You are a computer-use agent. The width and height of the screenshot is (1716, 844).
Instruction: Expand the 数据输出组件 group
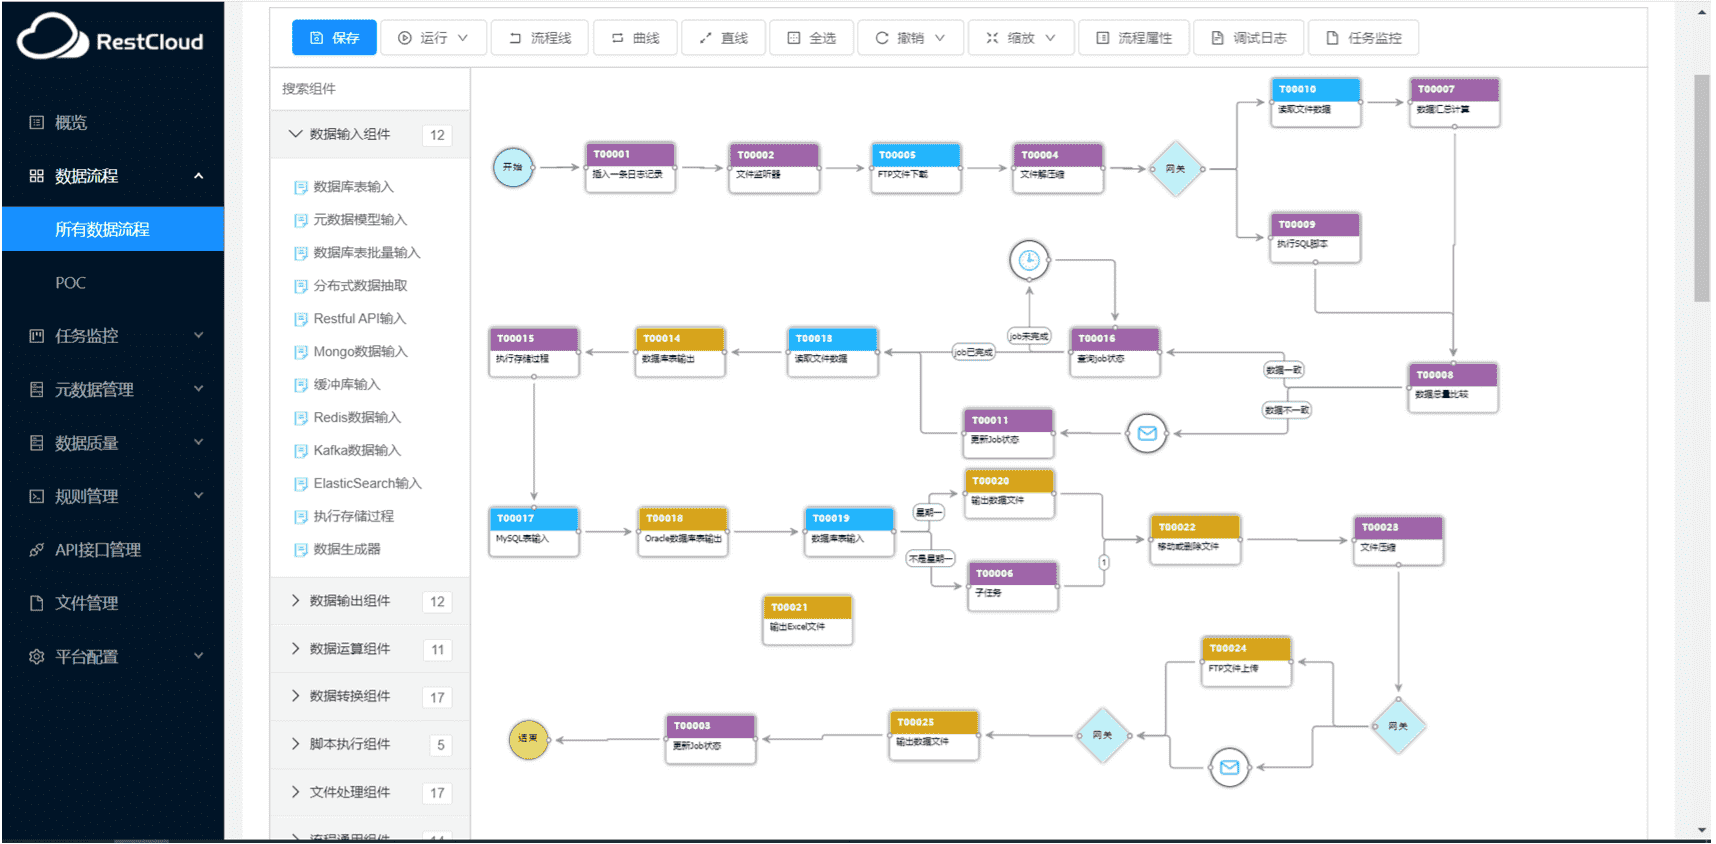pos(370,602)
